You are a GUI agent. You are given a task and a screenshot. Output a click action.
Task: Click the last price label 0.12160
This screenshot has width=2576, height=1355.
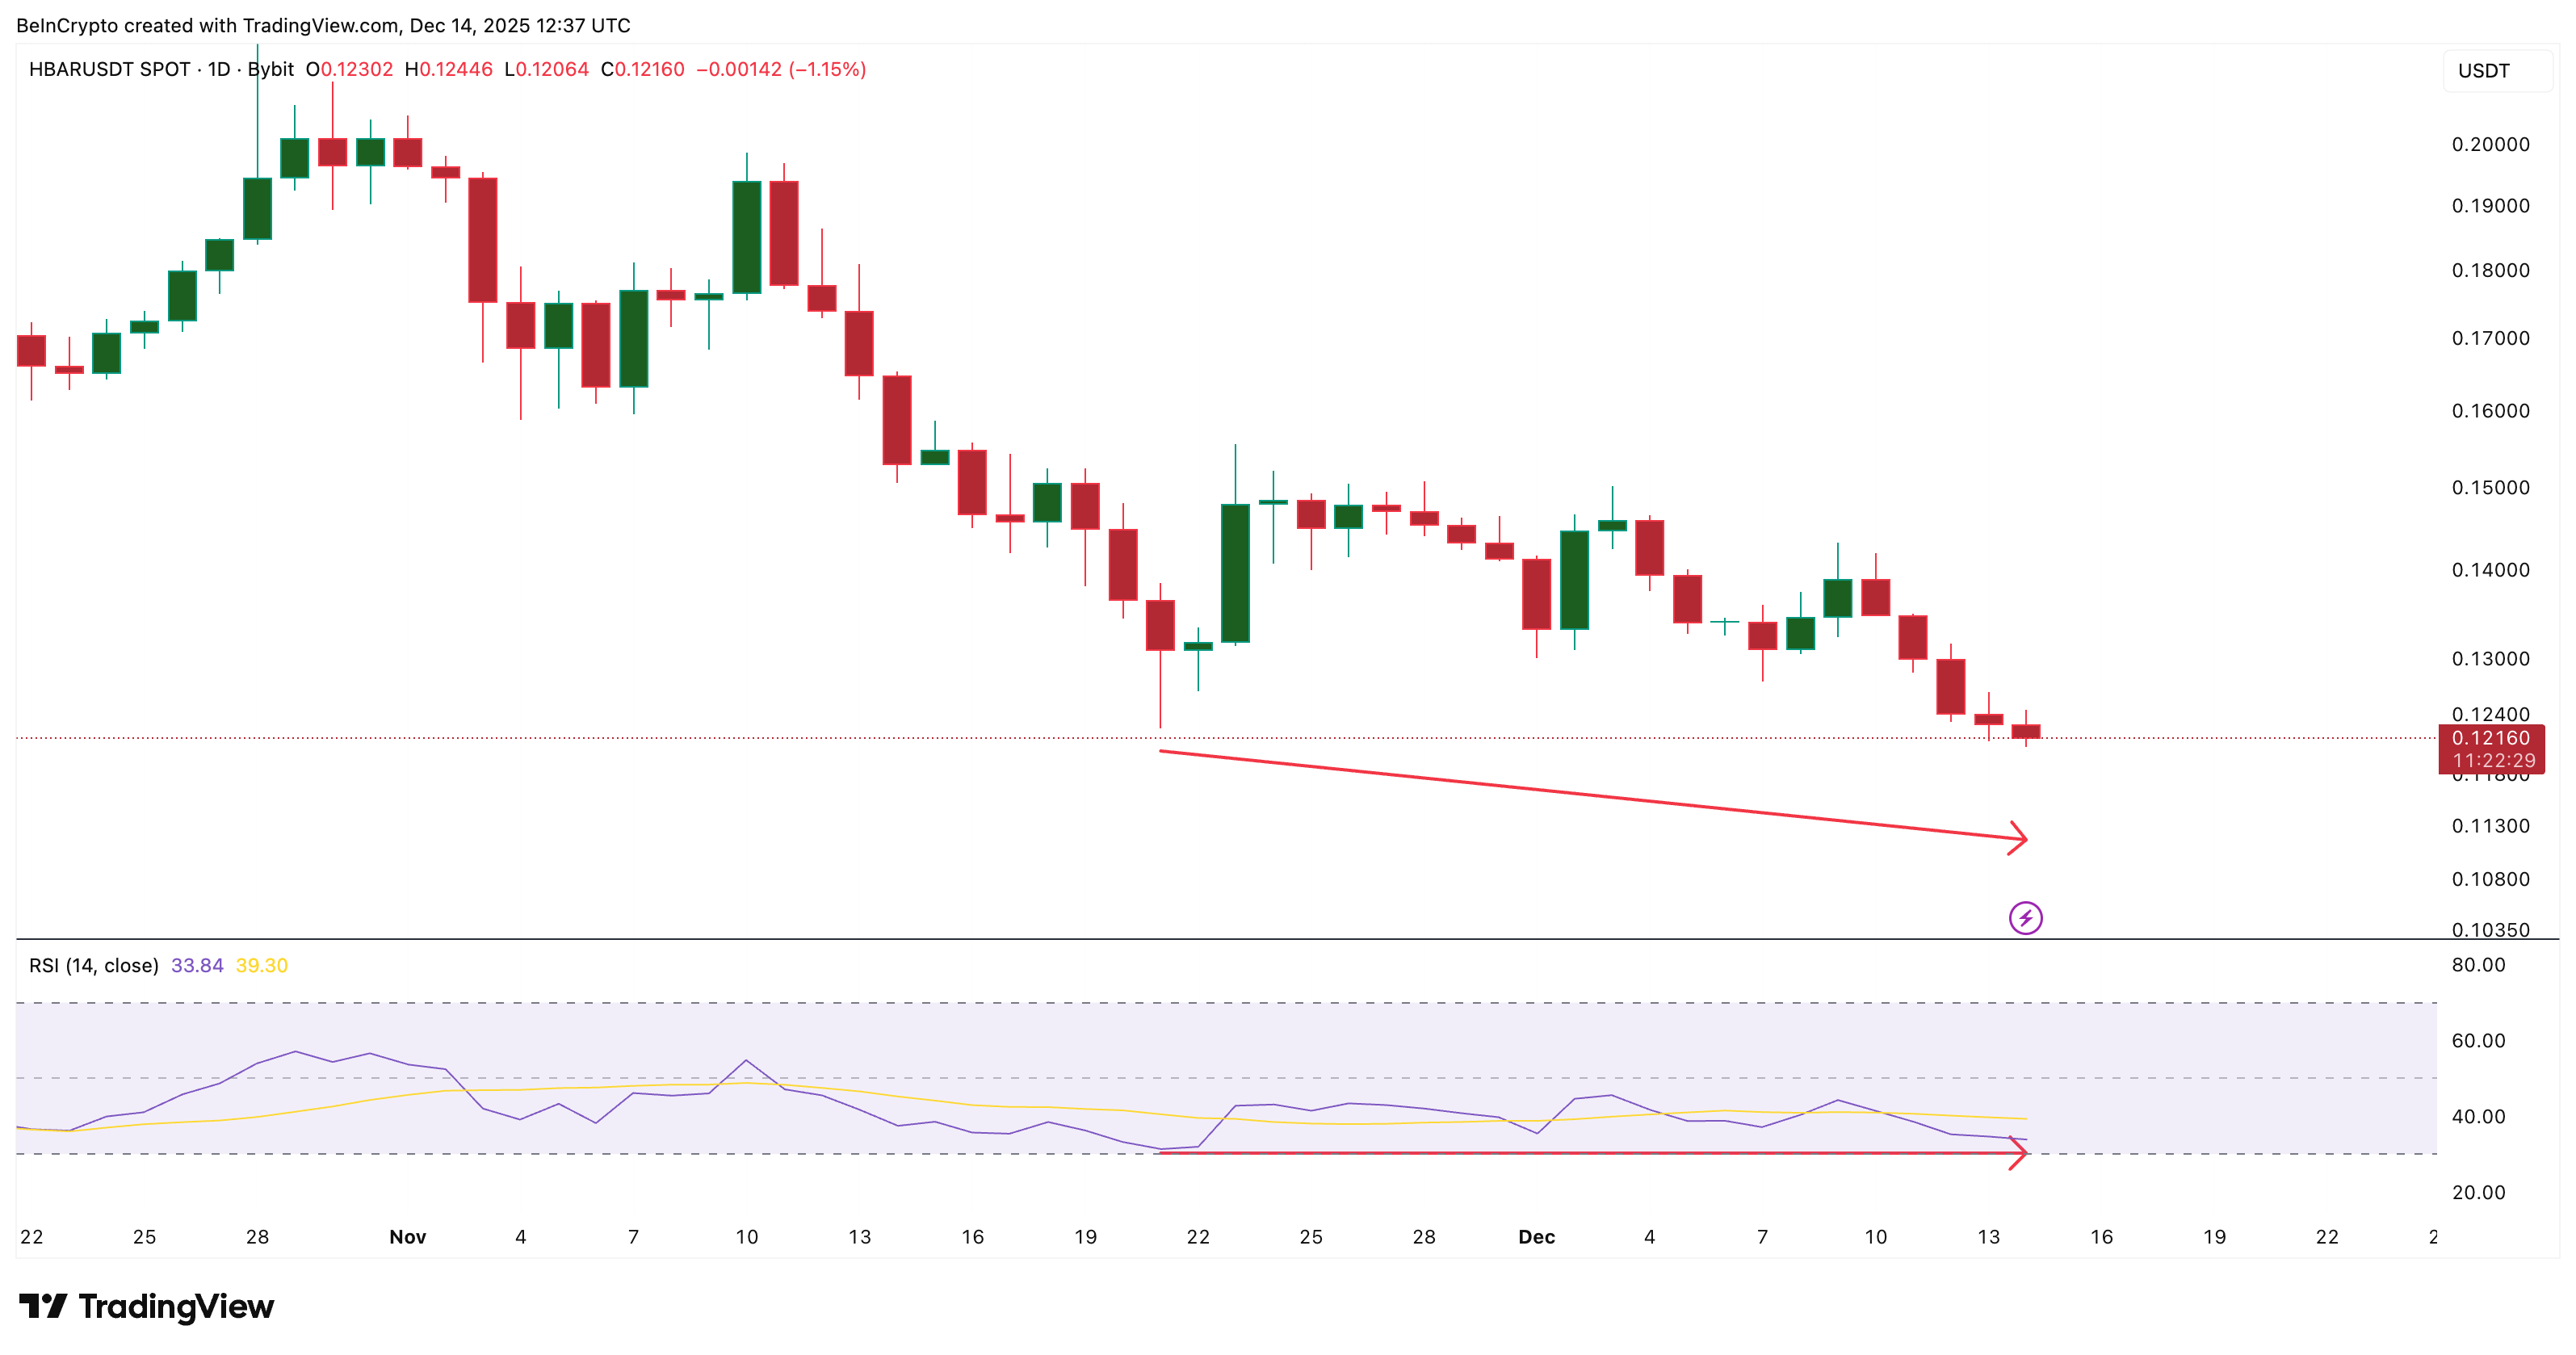click(2493, 738)
